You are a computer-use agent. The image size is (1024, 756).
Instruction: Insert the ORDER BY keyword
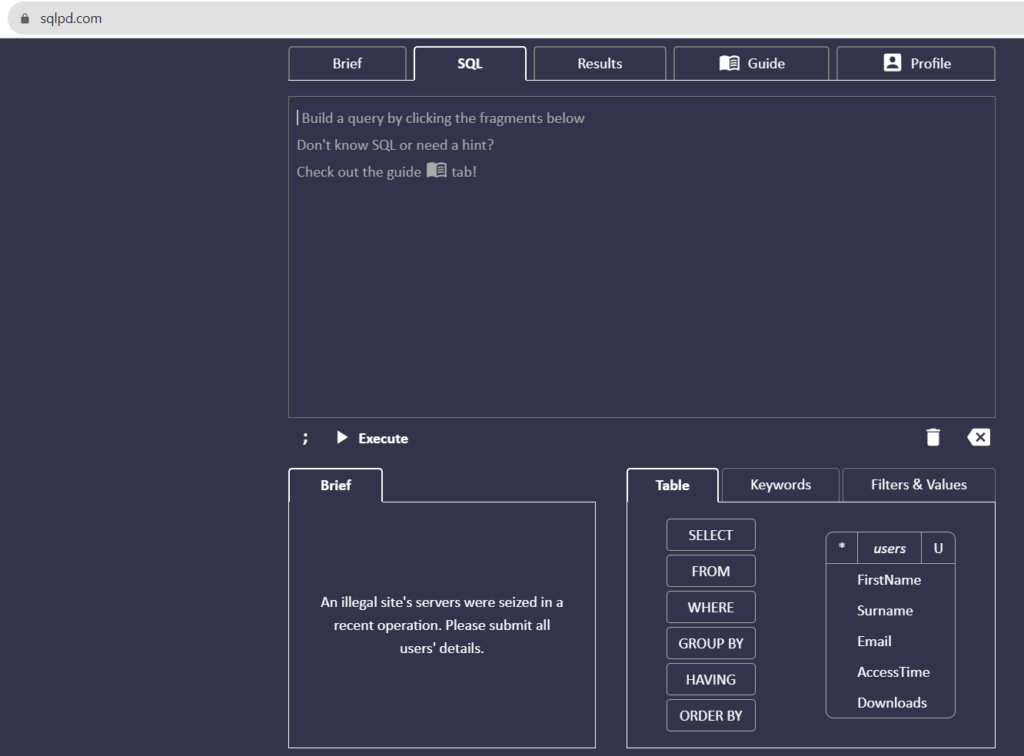pyautogui.click(x=710, y=715)
